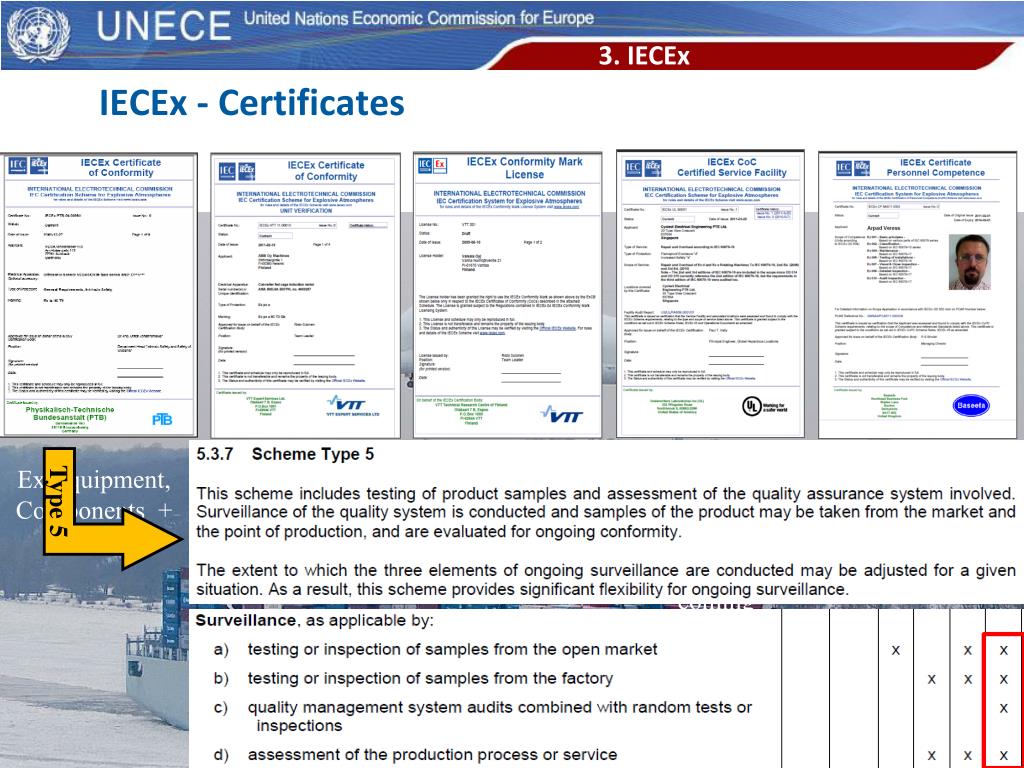The width and height of the screenshot is (1024, 768).
Task: Click the IEC logo on the Unit Verification certificate
Action: (227, 171)
